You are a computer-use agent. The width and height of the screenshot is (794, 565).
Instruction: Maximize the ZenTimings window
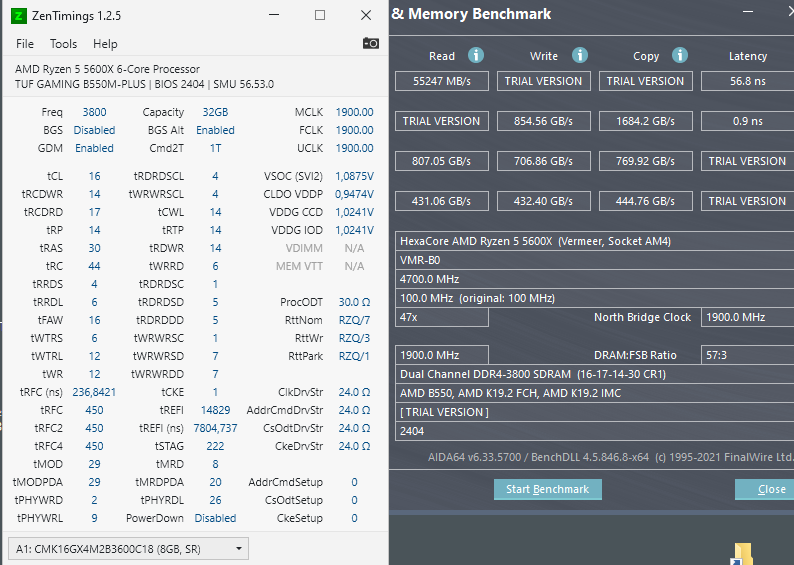[x=320, y=15]
